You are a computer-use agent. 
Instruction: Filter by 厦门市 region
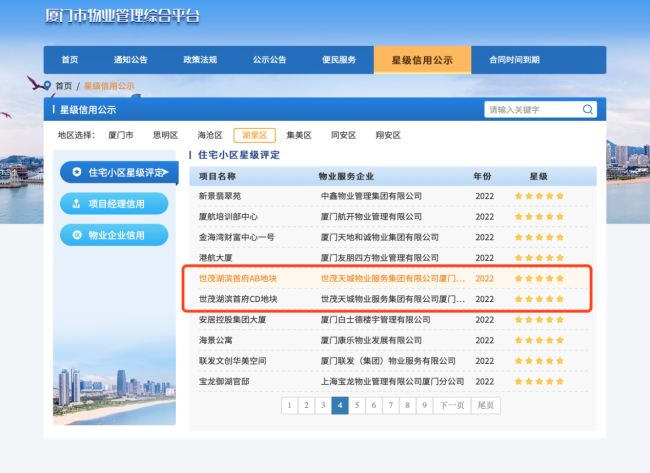121,135
